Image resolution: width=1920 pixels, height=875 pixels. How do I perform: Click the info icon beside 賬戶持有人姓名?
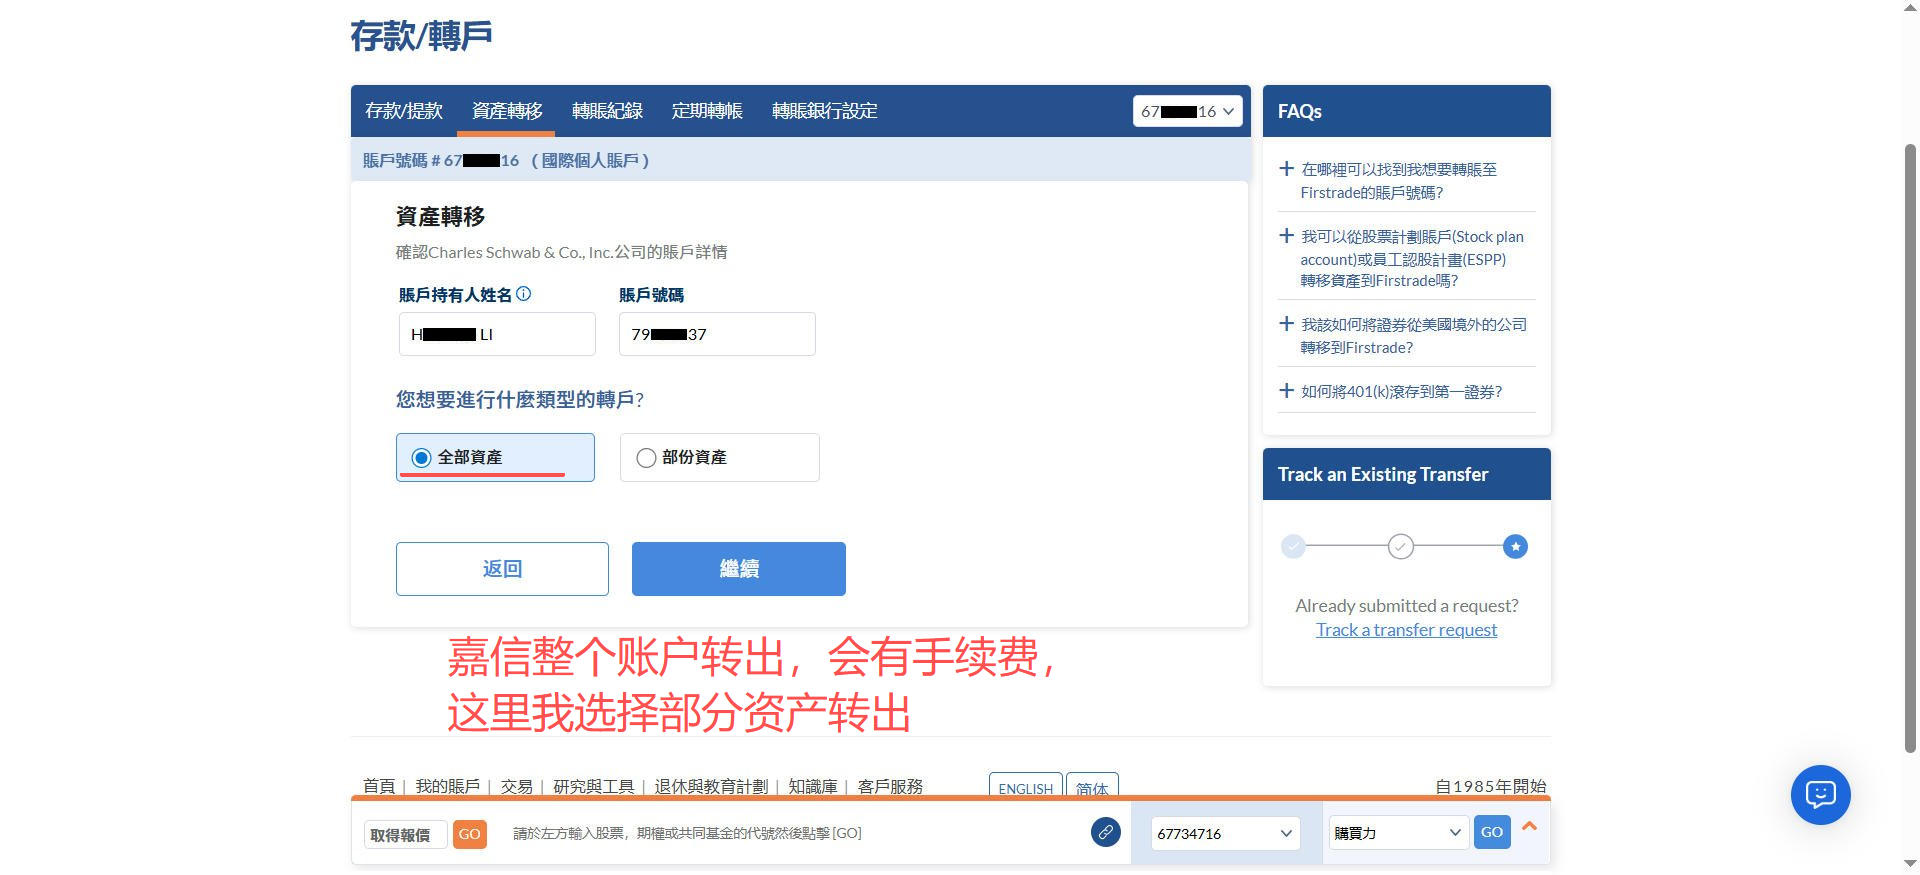click(523, 294)
